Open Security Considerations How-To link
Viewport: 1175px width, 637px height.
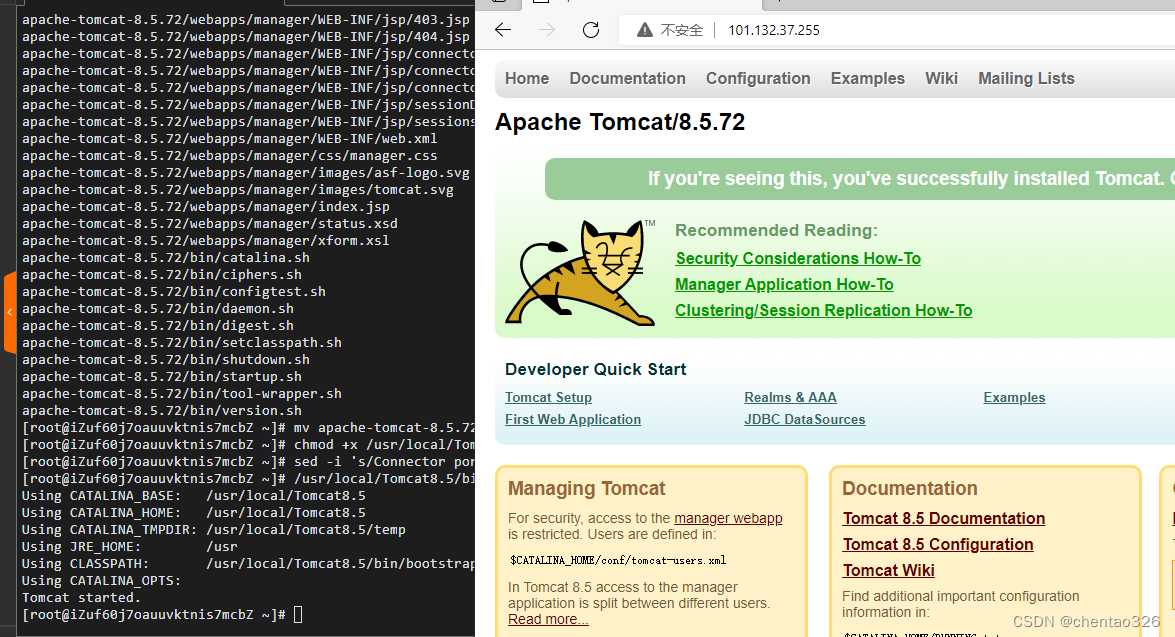[x=798, y=259]
